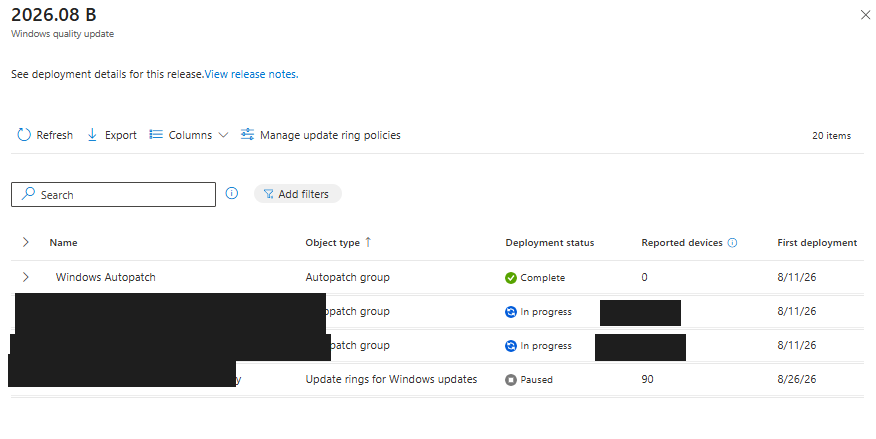Click the 2026.08 B title heading
876x439 pixels.
[x=54, y=15]
